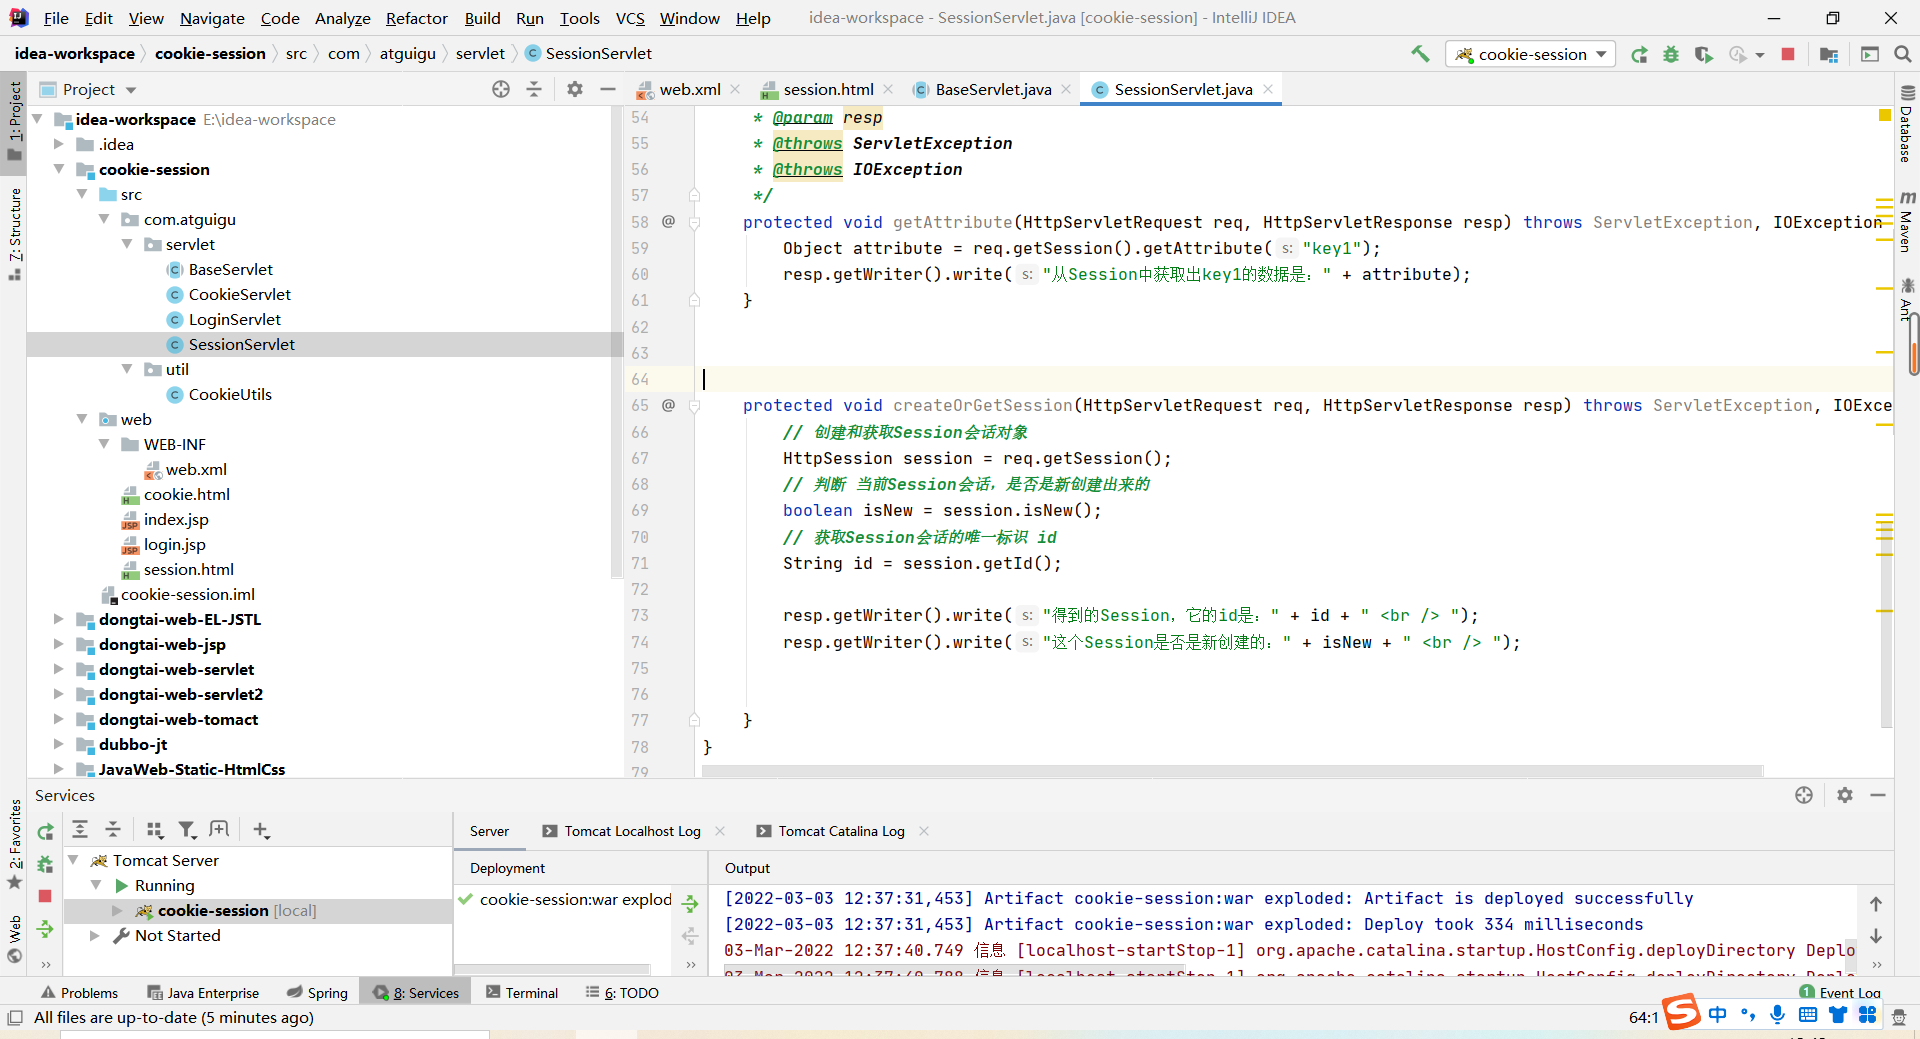Deploy all artifacts icon beside deployment
The height and width of the screenshot is (1039, 1920).
(x=690, y=903)
